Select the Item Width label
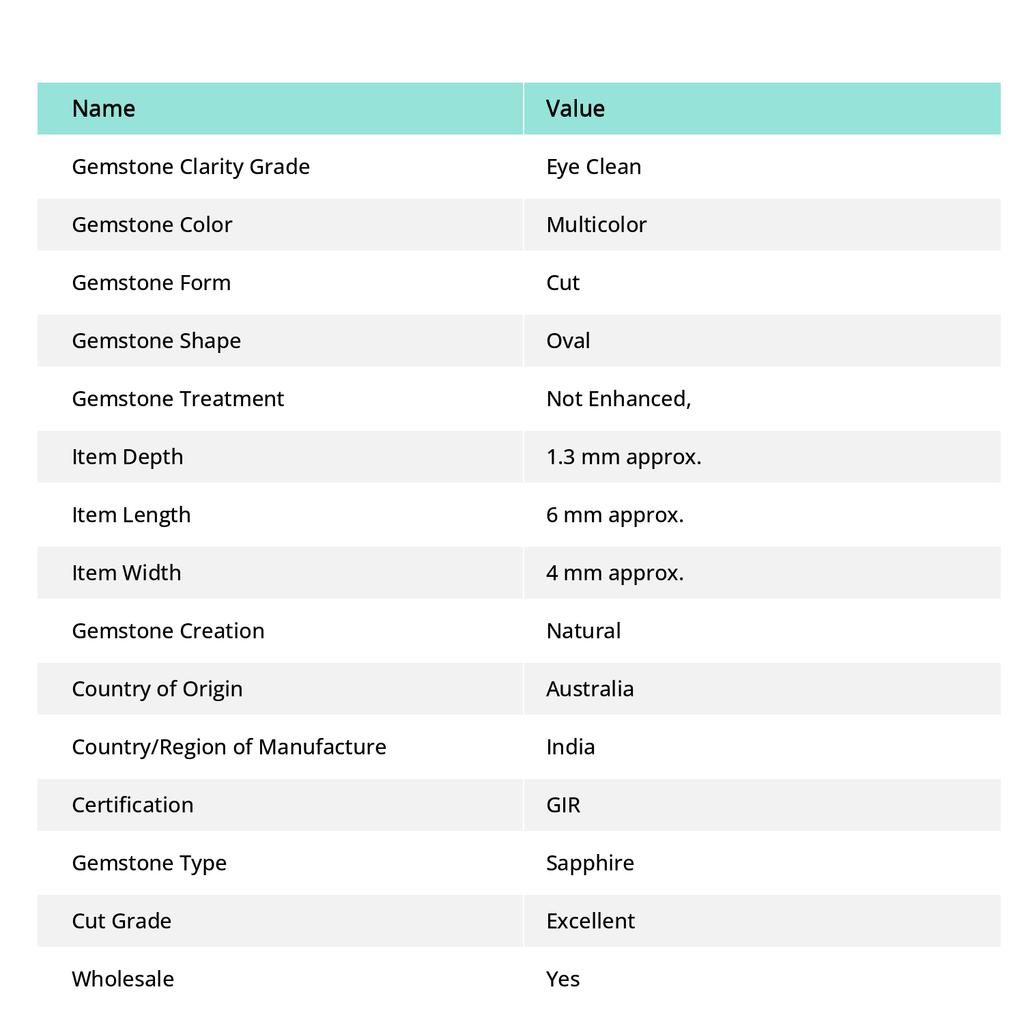The width and height of the screenshot is (1024, 1024). pos(127,573)
